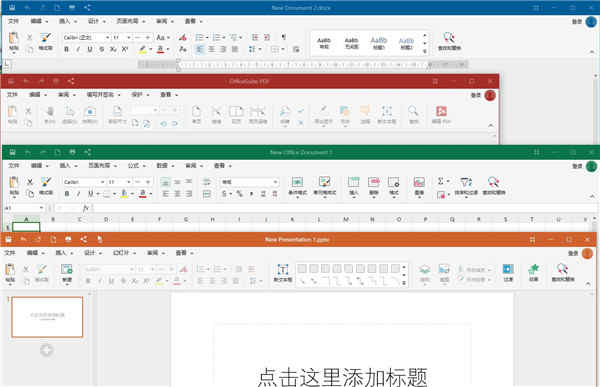Click the bullet list icon in document editor
The height and width of the screenshot is (387, 600).
(x=199, y=38)
